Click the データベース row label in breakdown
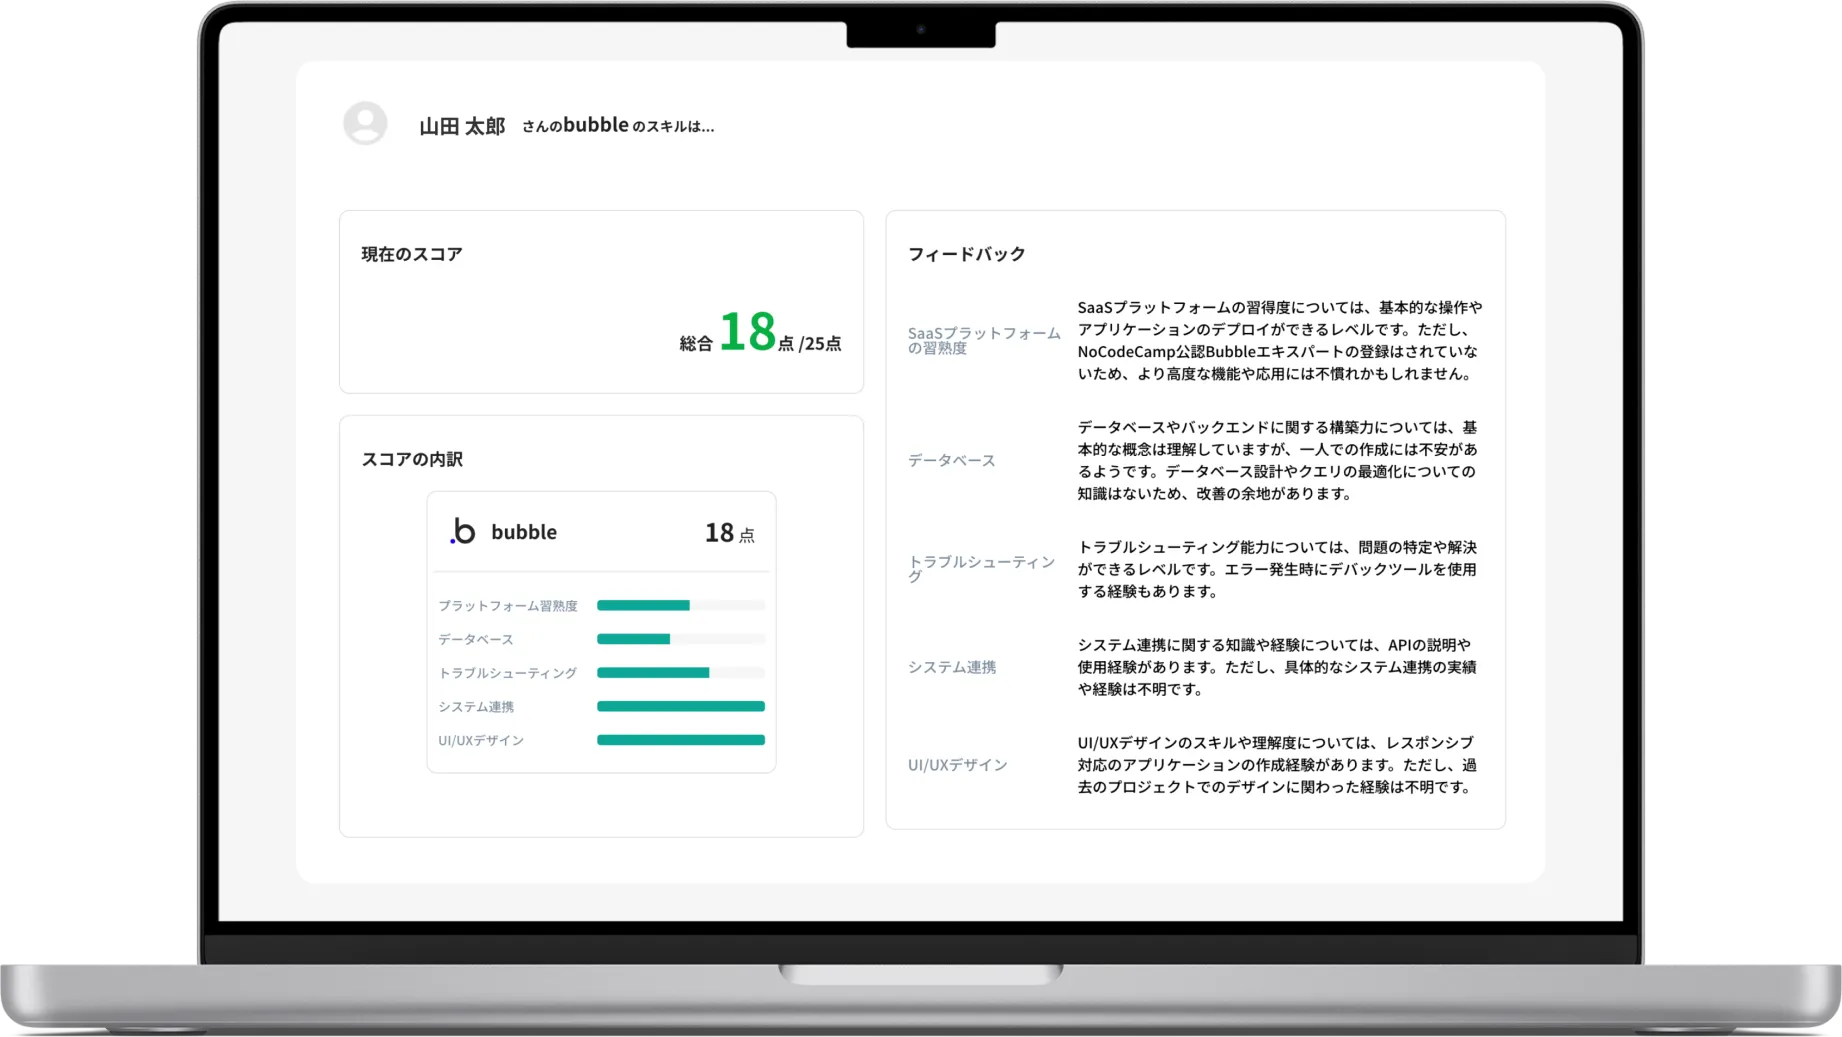The width and height of the screenshot is (1842, 1037). [x=476, y=640]
